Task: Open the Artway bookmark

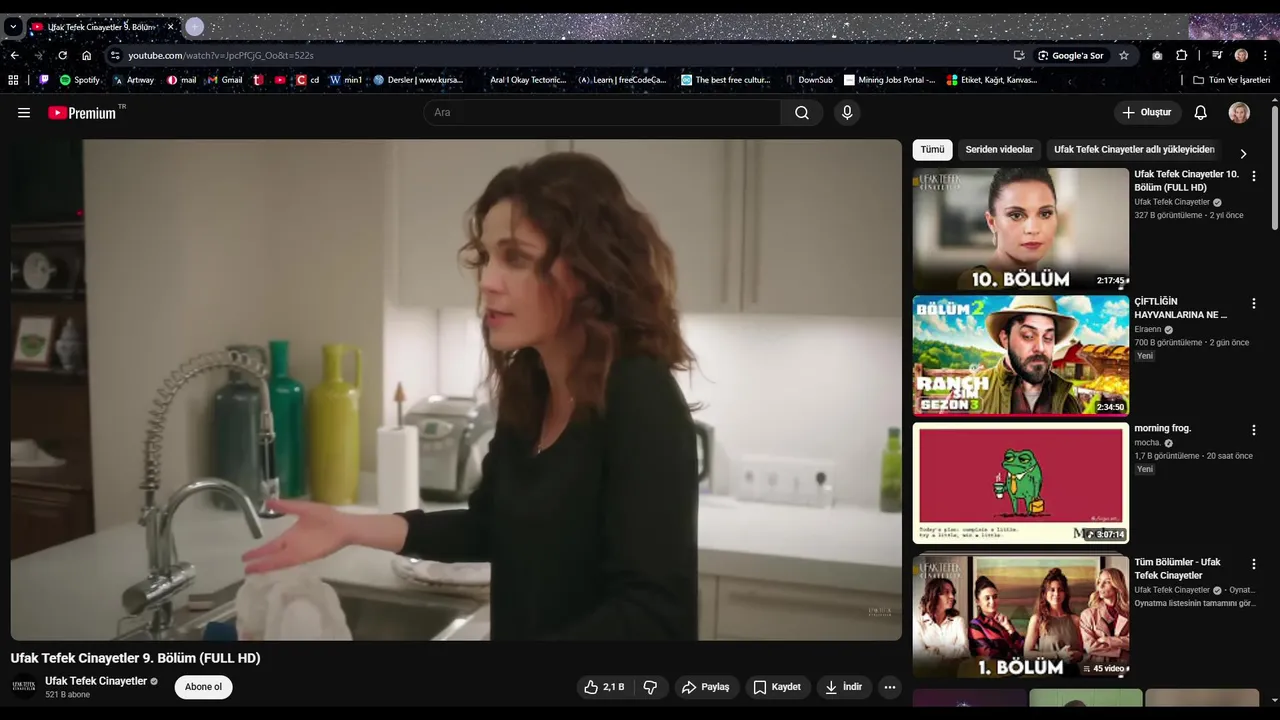Action: 133,80
